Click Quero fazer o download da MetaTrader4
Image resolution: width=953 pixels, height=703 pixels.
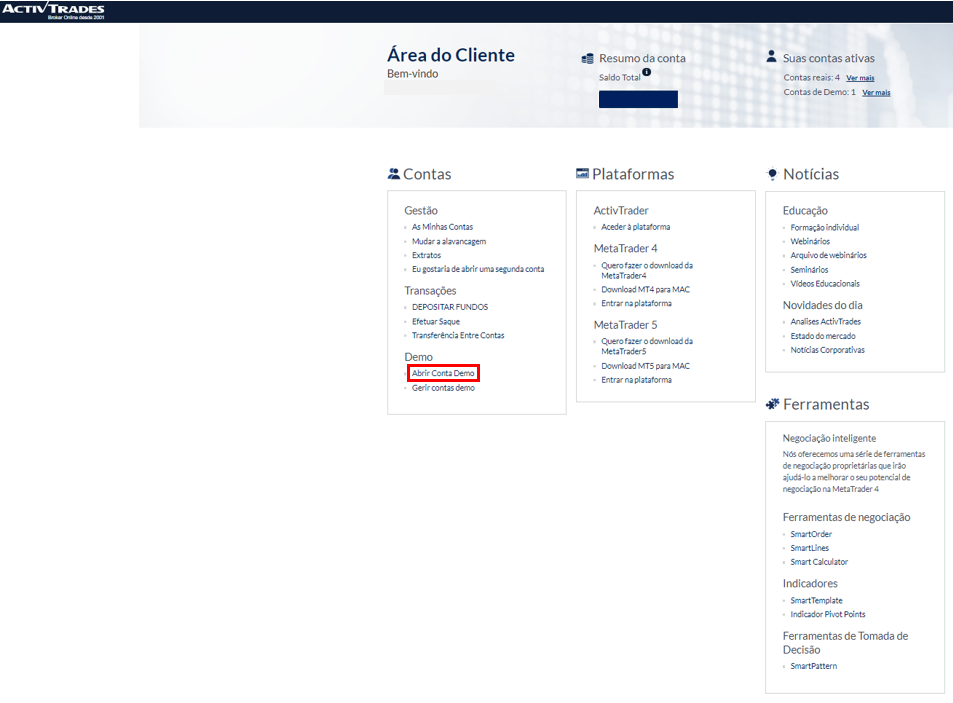pyautogui.click(x=647, y=270)
